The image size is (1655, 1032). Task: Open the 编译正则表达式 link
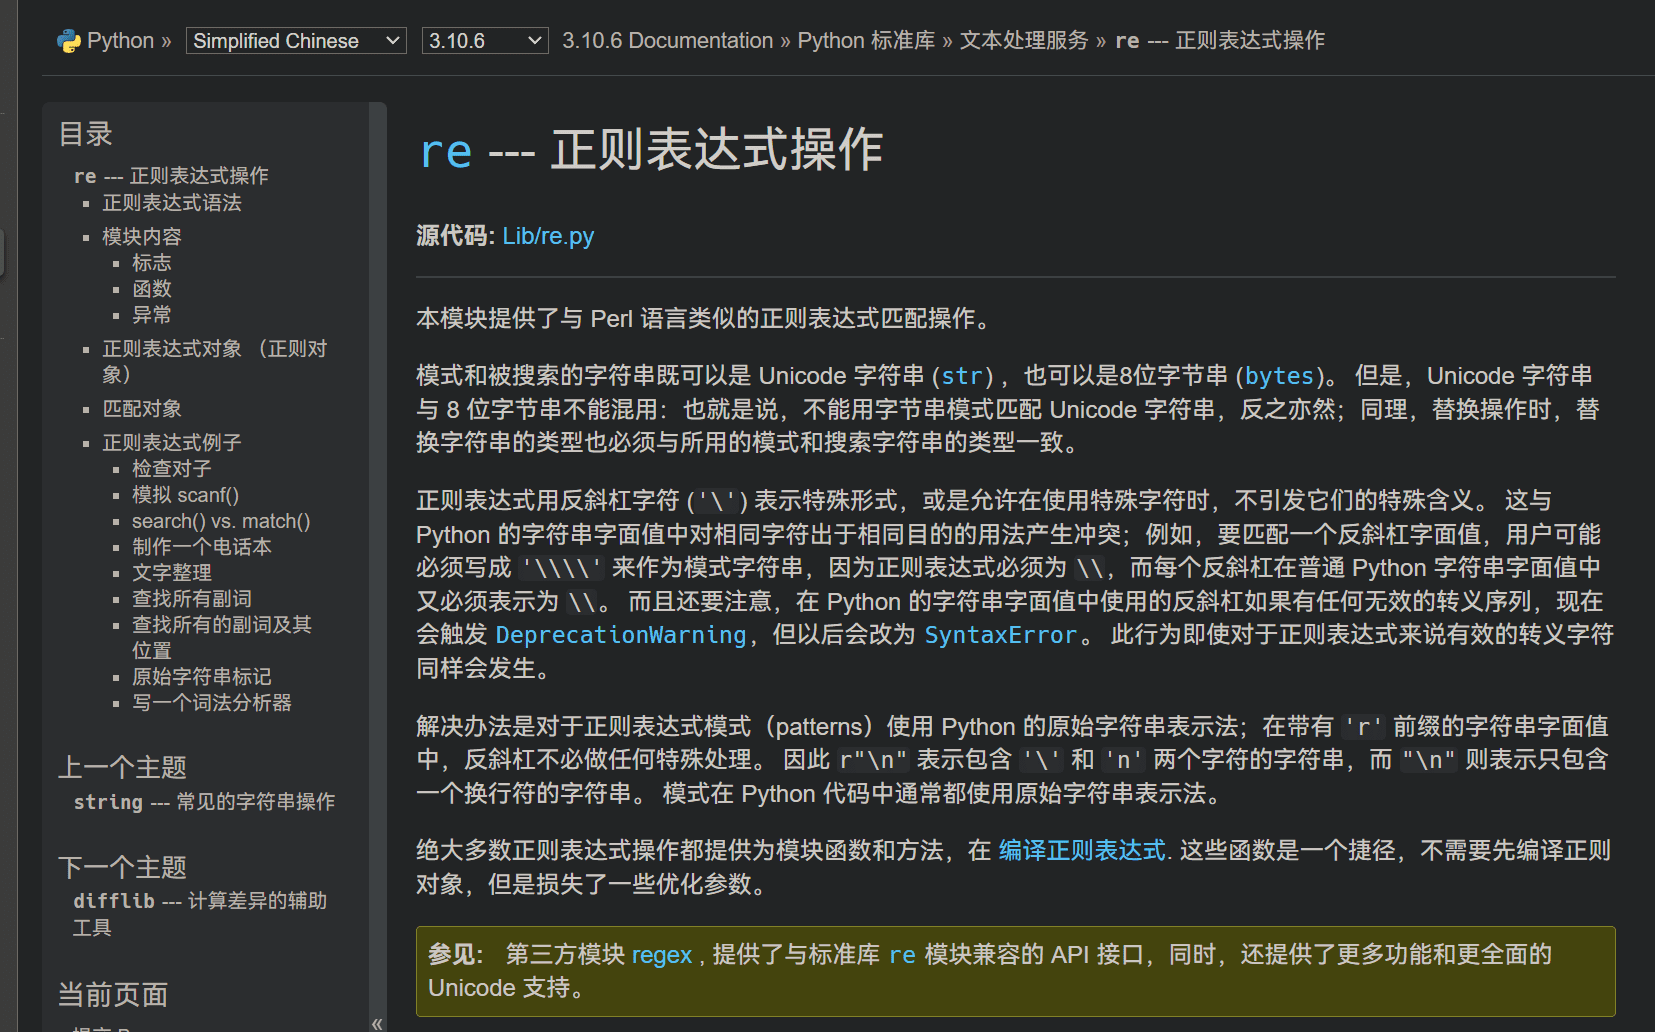1082,851
